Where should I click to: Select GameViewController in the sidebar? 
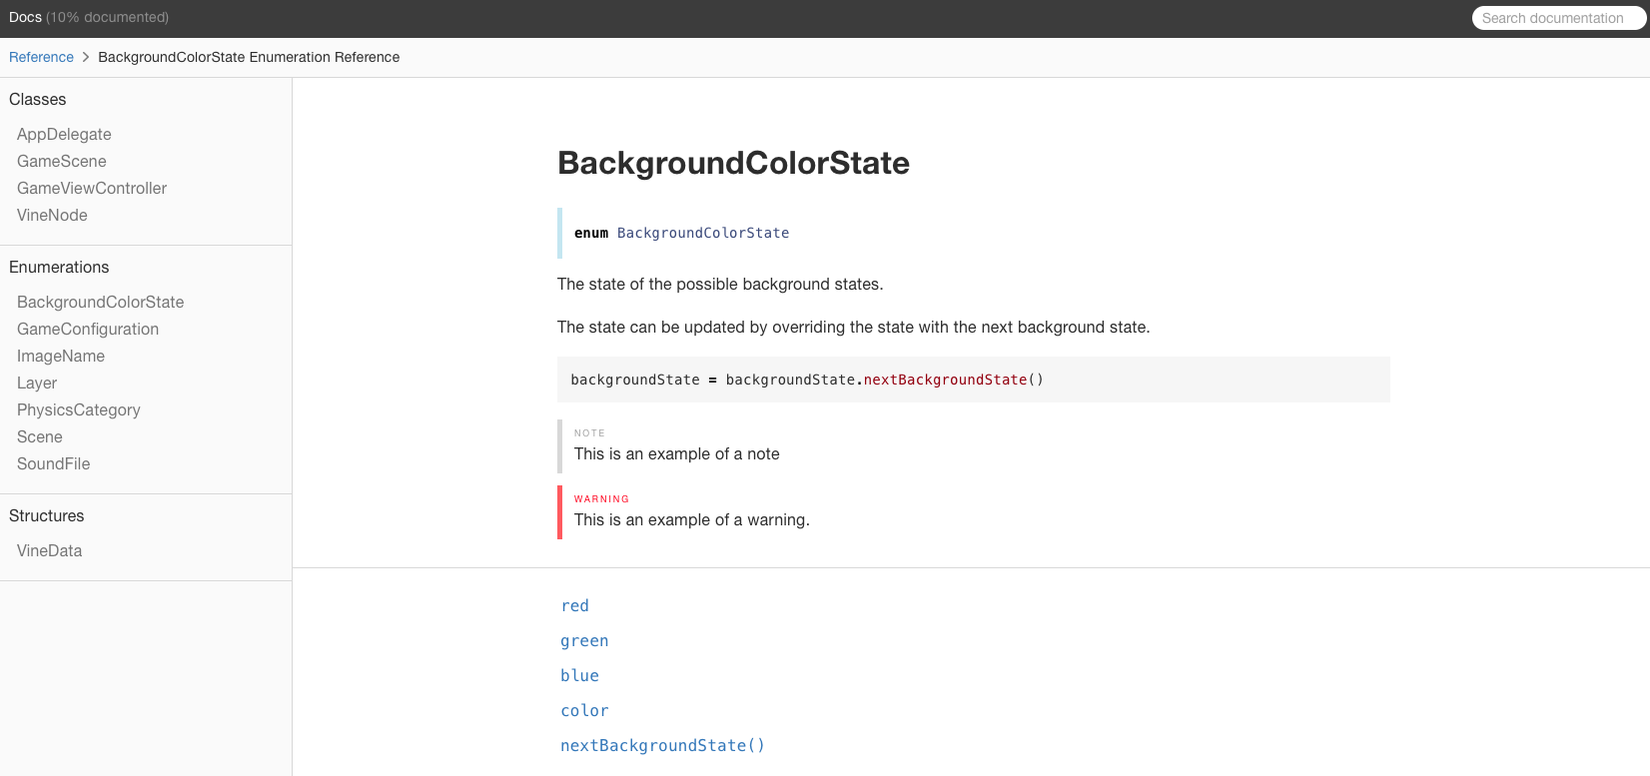pos(92,188)
